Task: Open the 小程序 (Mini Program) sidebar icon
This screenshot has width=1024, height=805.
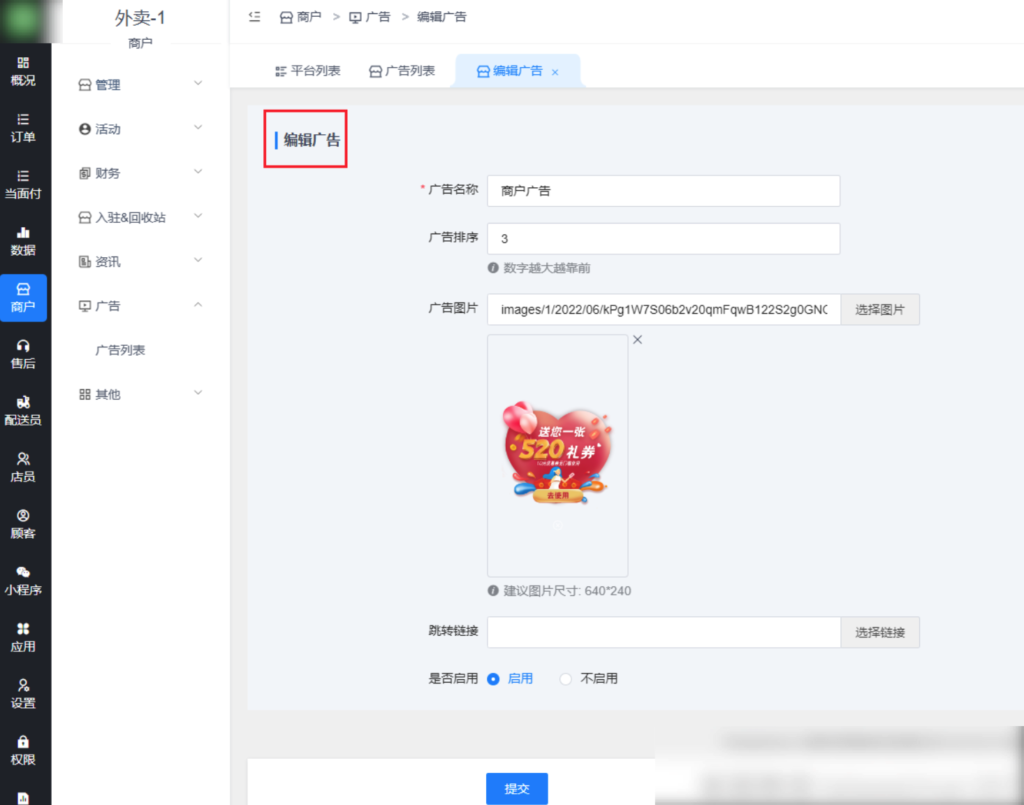Action: [x=25, y=580]
